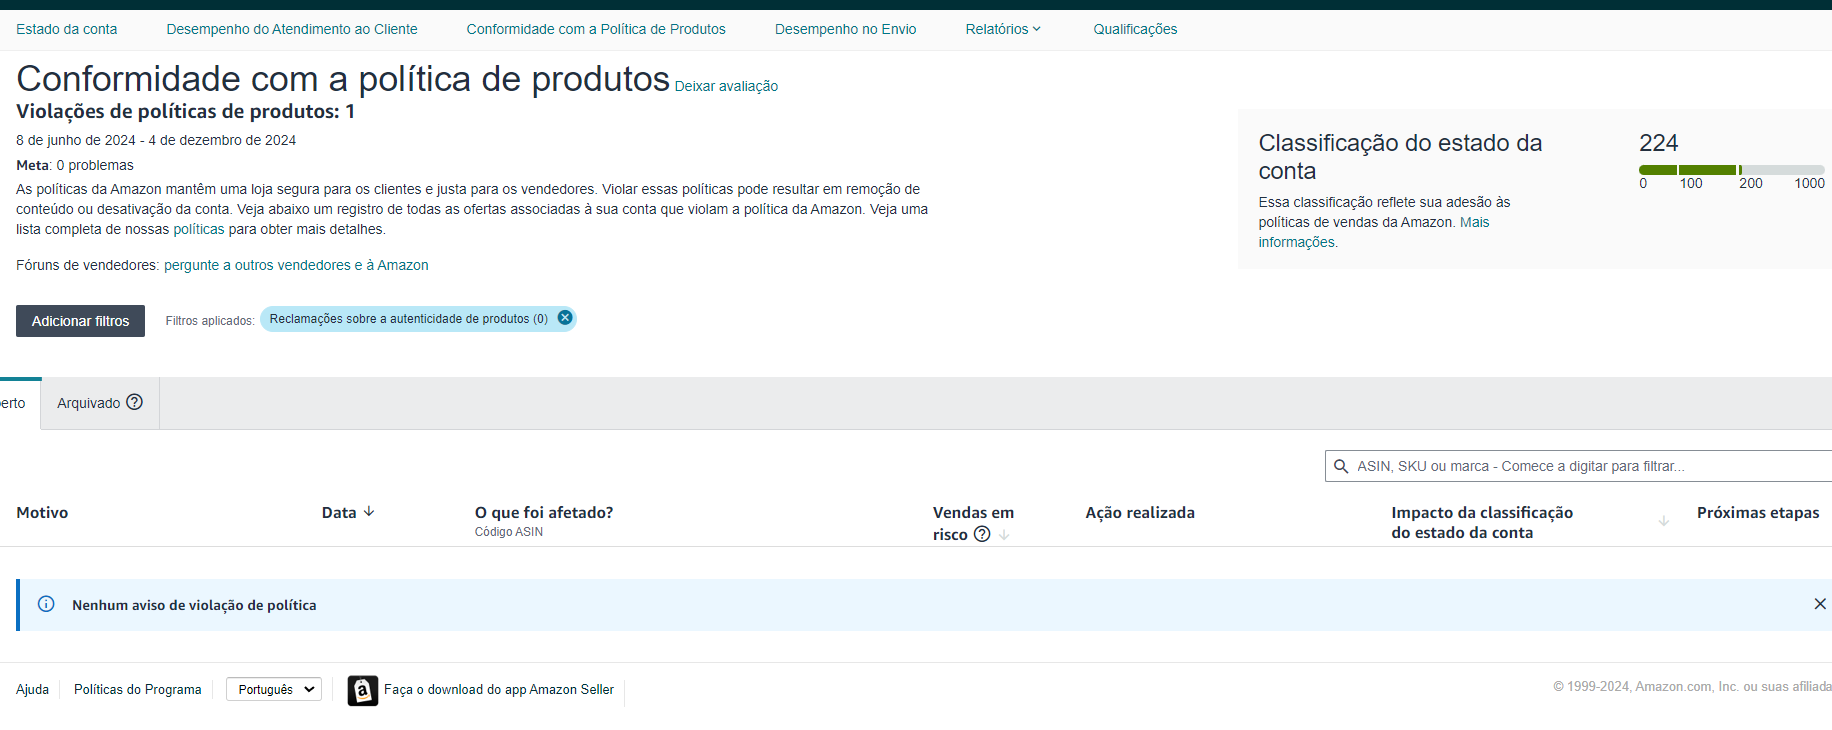Viewport: 1832px width, 730px height.
Task: Open the políticas link in the description
Action: 199,229
